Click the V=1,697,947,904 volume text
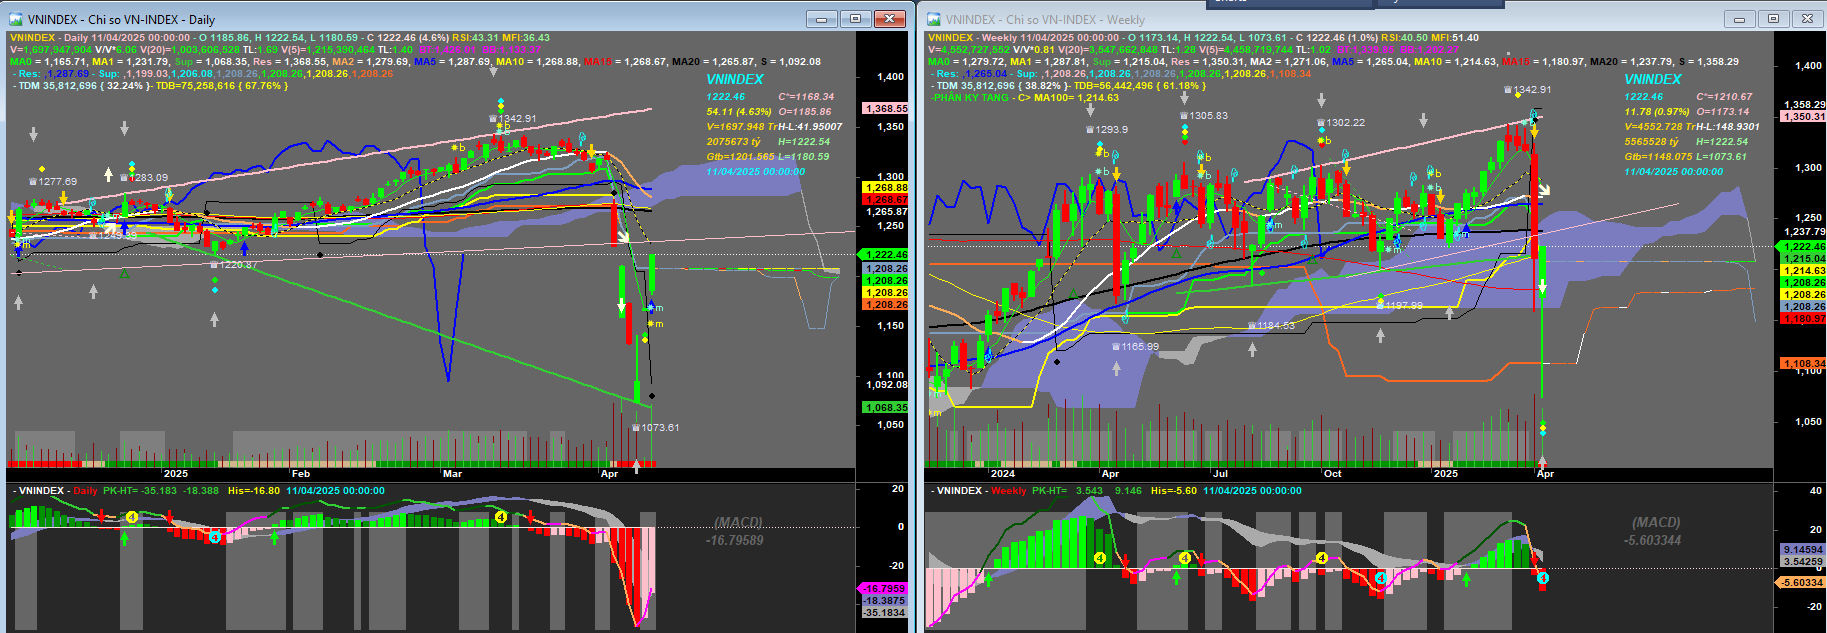The image size is (1827, 633). click(51, 50)
